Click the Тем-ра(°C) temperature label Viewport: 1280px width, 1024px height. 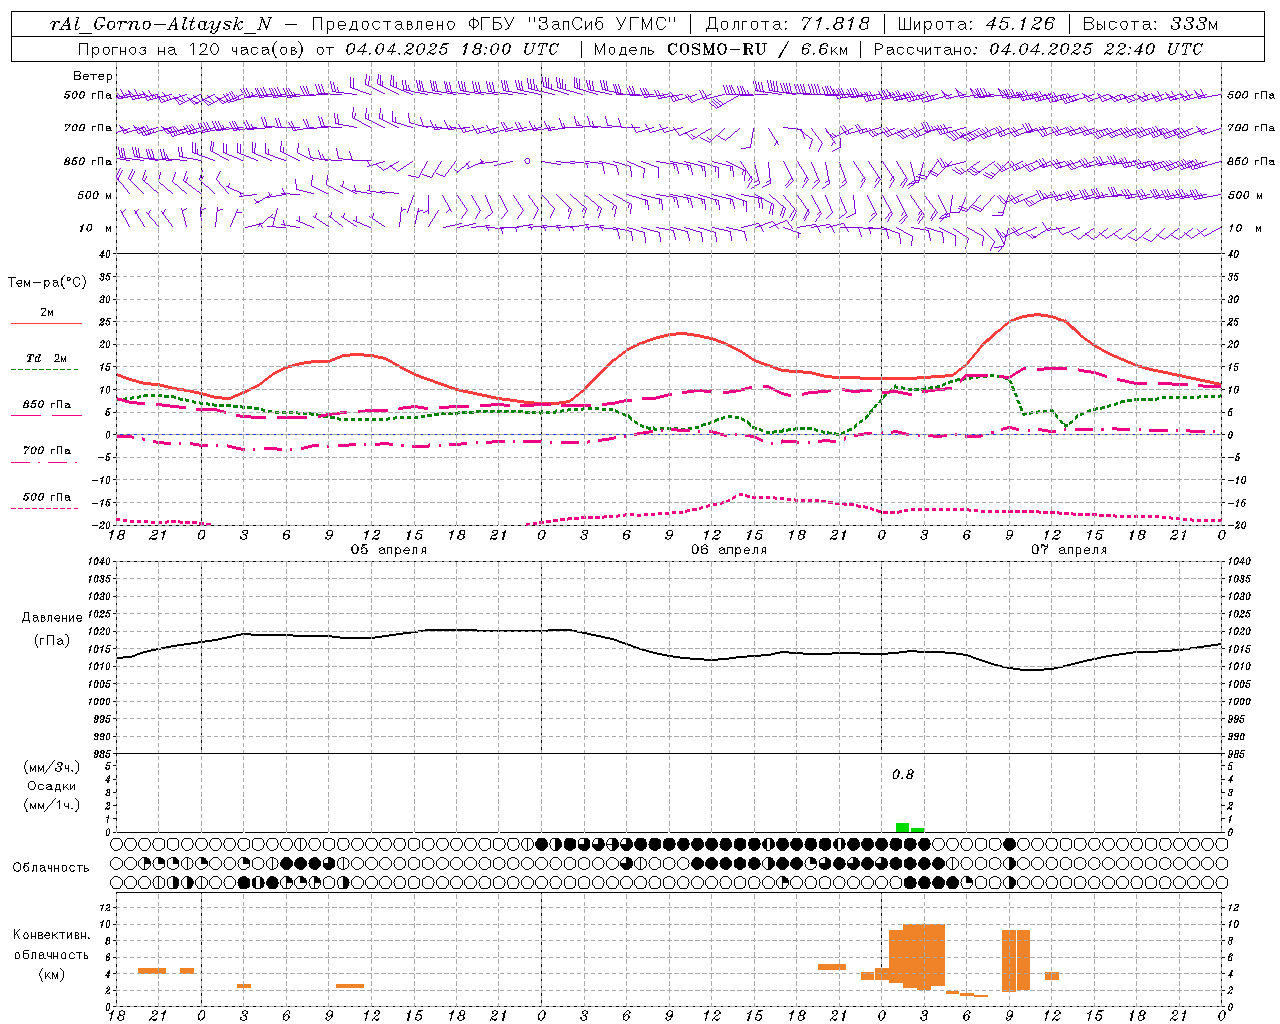point(47,283)
